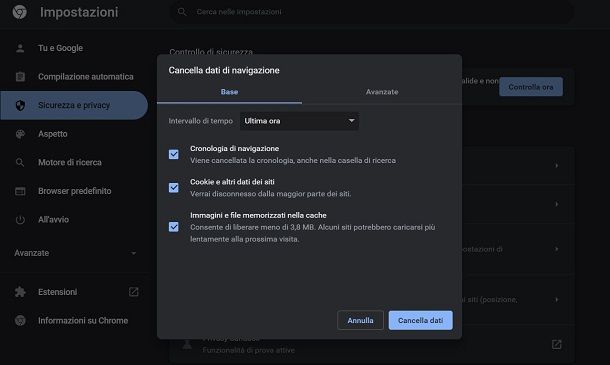Click the Chrome logo icon beside Impostazioni
The width and height of the screenshot is (610, 365).
[19, 12]
